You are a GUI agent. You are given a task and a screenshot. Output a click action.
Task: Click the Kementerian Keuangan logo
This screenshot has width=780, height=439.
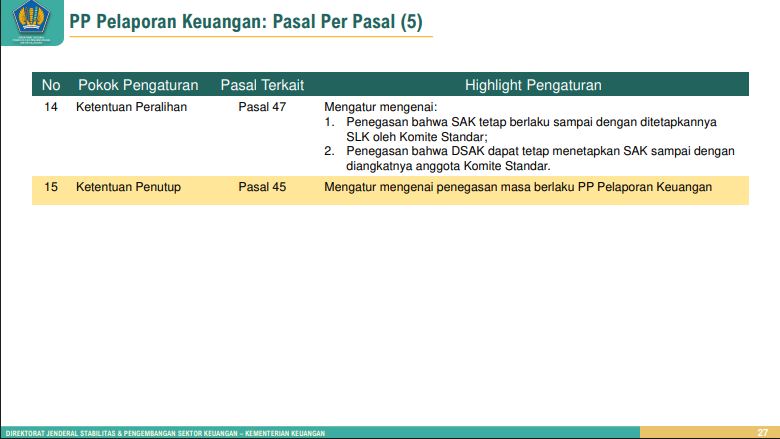(x=32, y=22)
